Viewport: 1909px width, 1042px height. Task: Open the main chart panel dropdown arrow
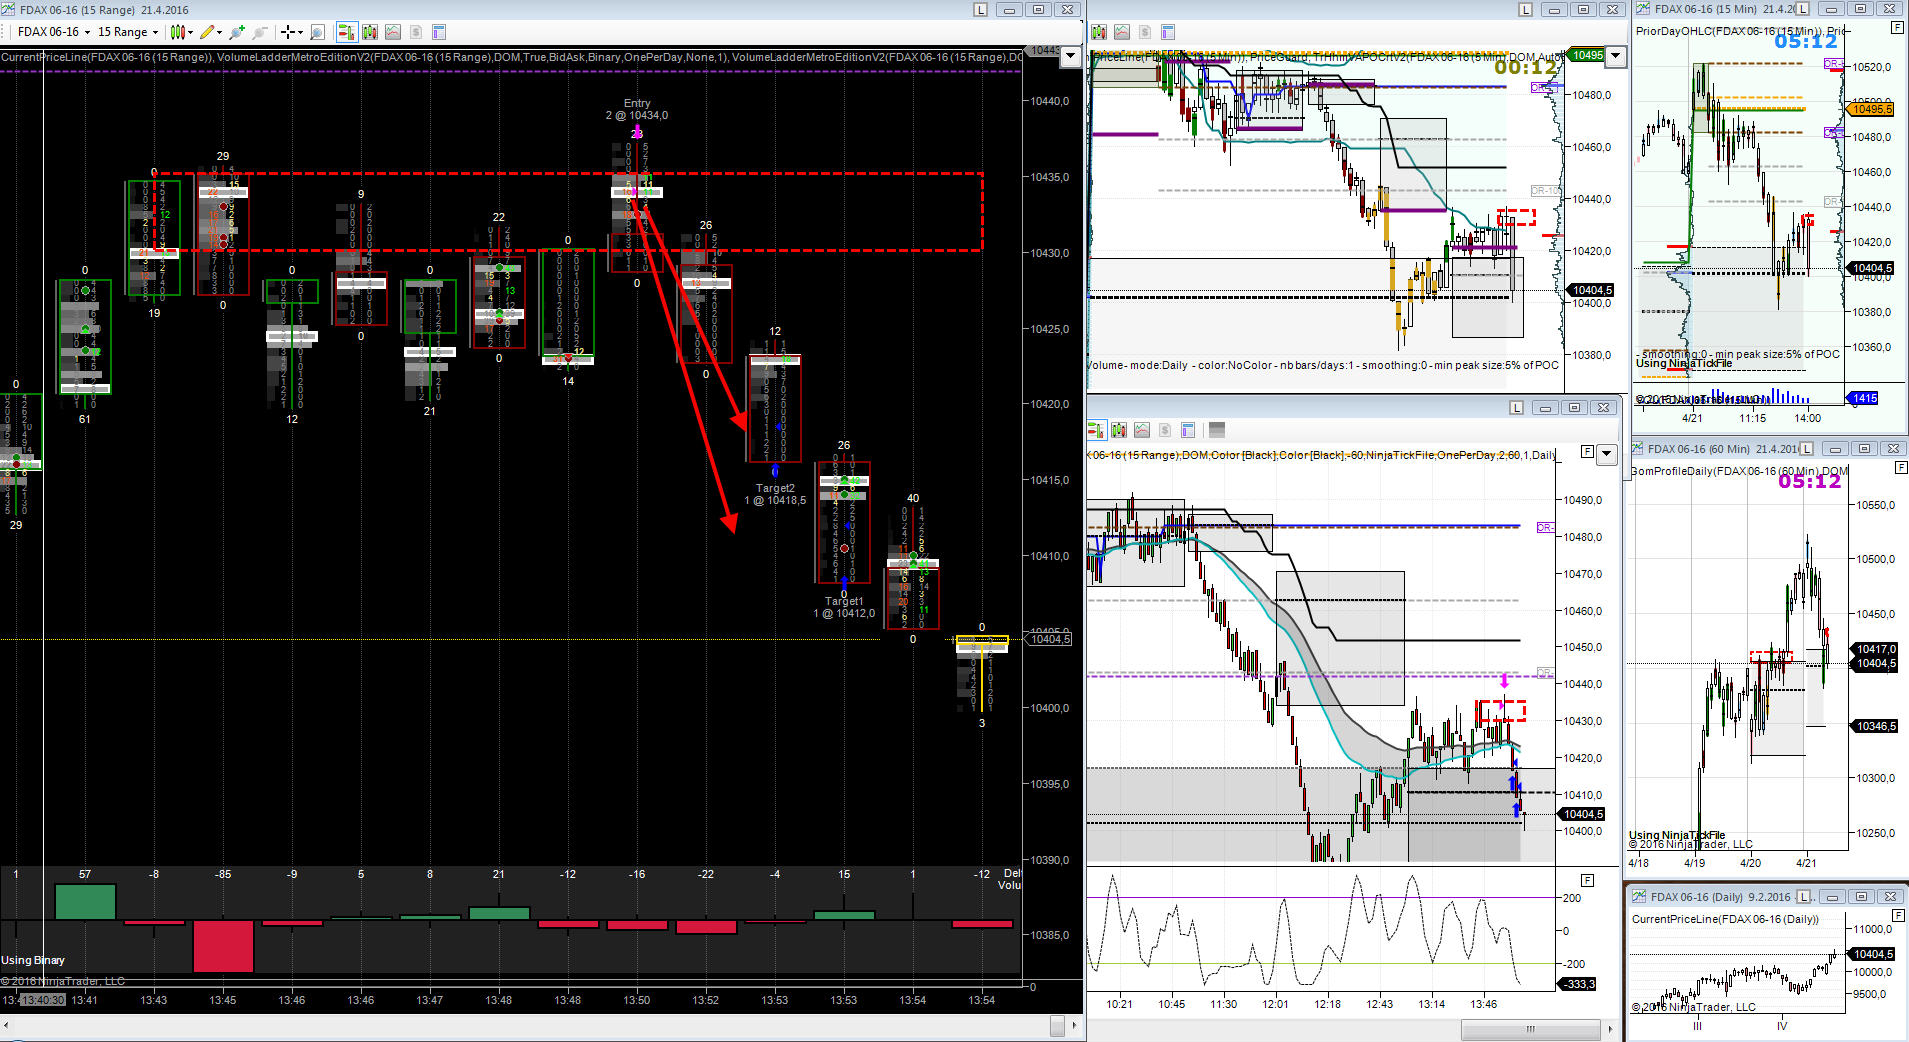point(1071,56)
